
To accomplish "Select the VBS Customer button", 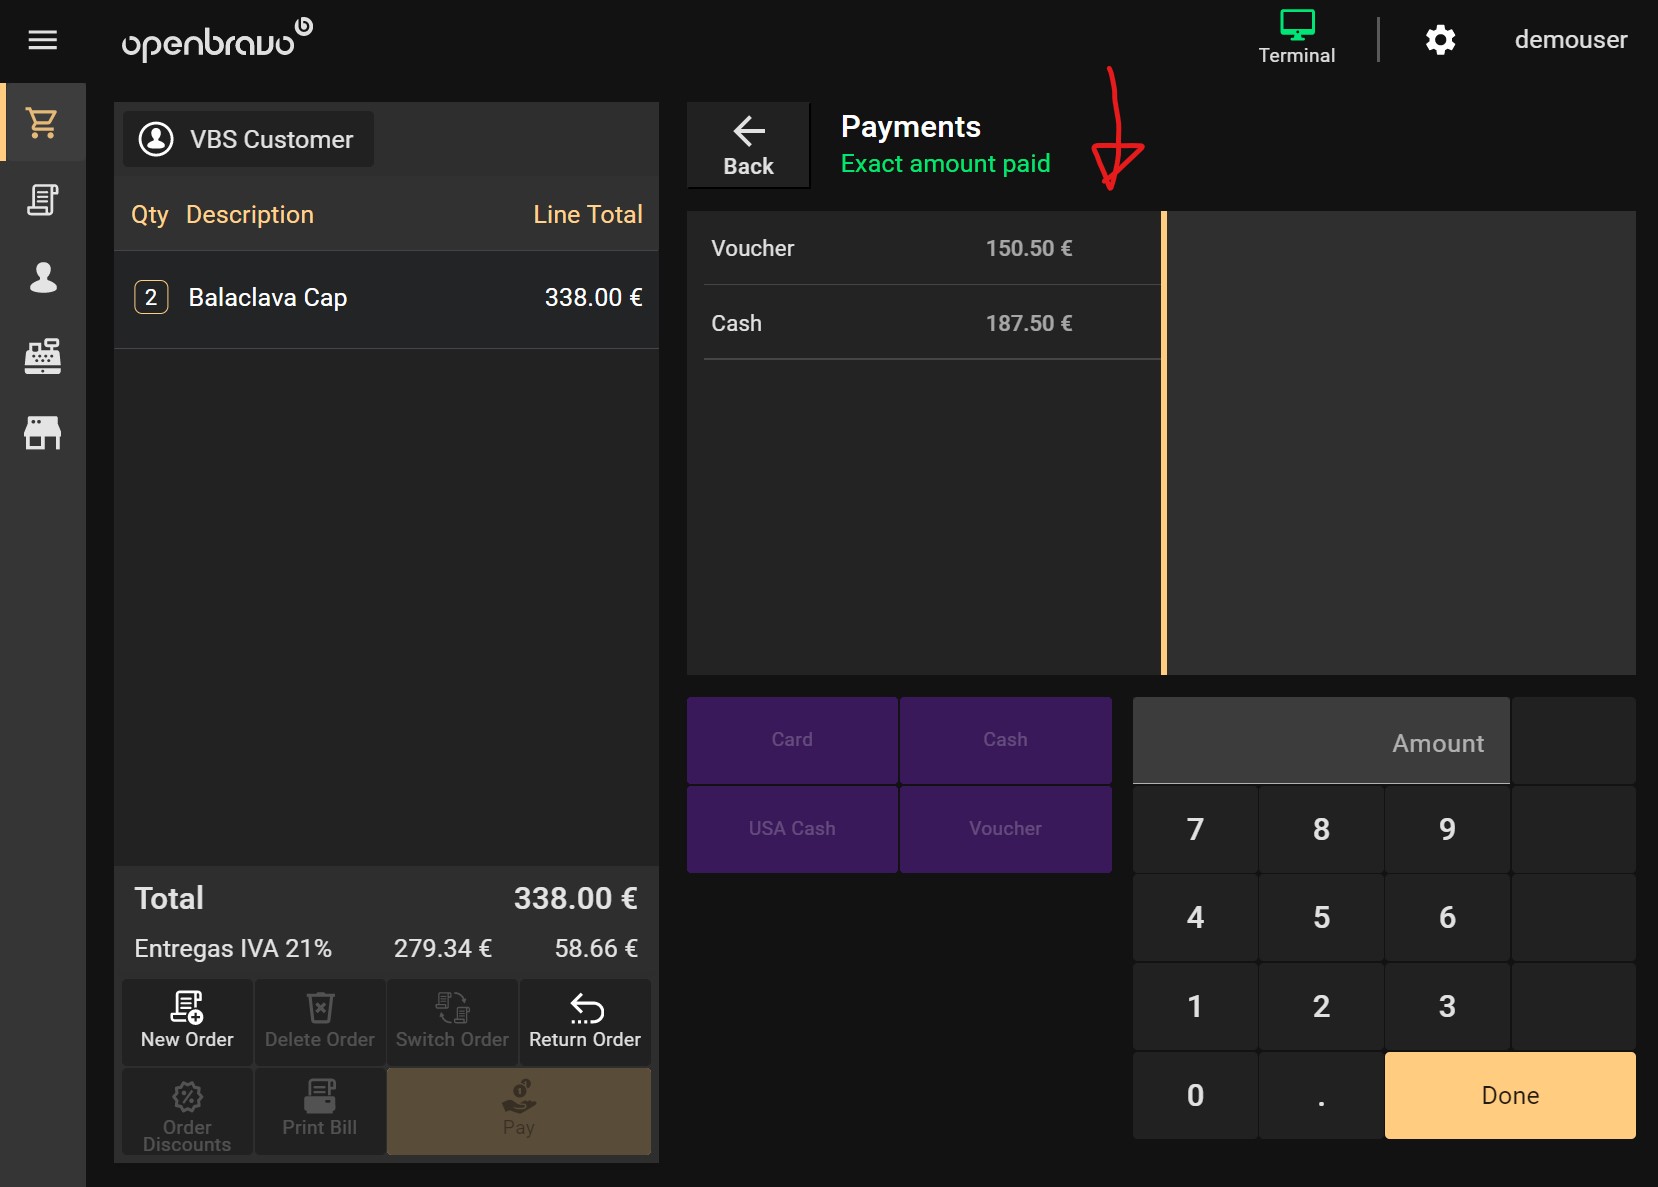I will pos(248,139).
